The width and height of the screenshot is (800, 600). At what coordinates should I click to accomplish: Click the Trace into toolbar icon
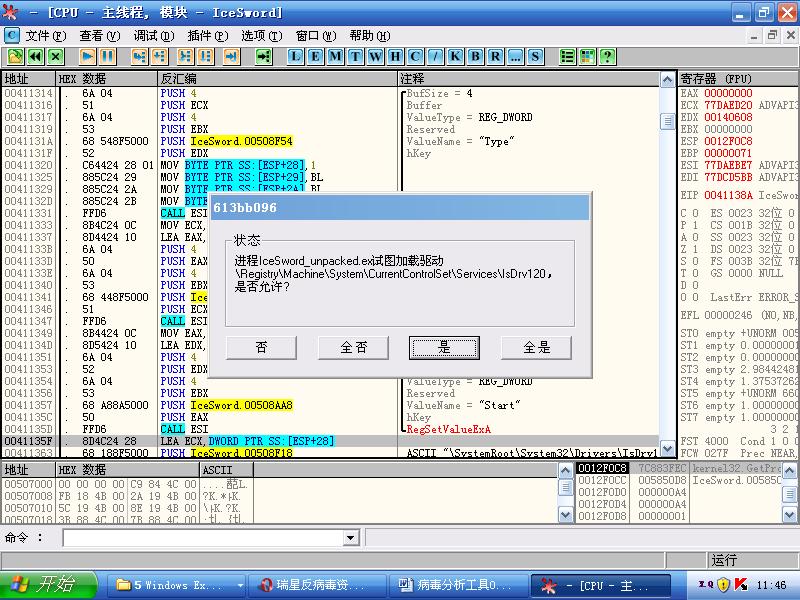(x=185, y=57)
